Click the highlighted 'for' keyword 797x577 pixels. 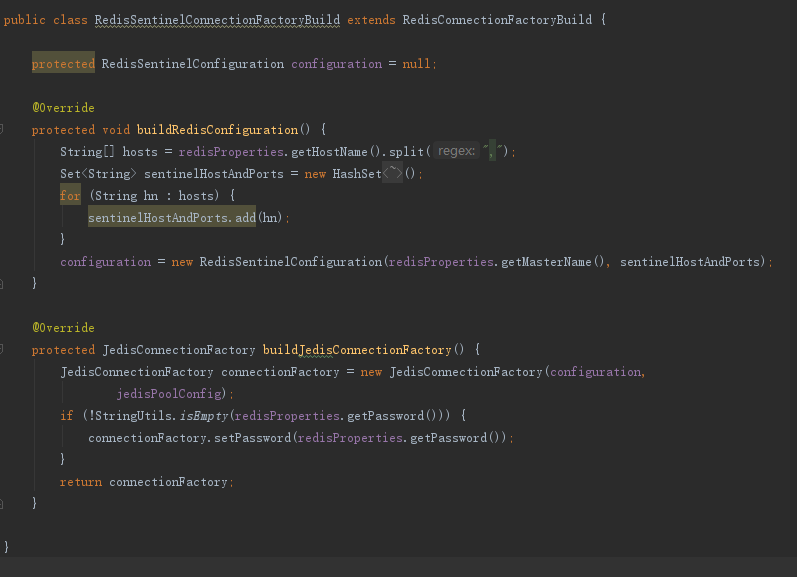[x=70, y=195]
